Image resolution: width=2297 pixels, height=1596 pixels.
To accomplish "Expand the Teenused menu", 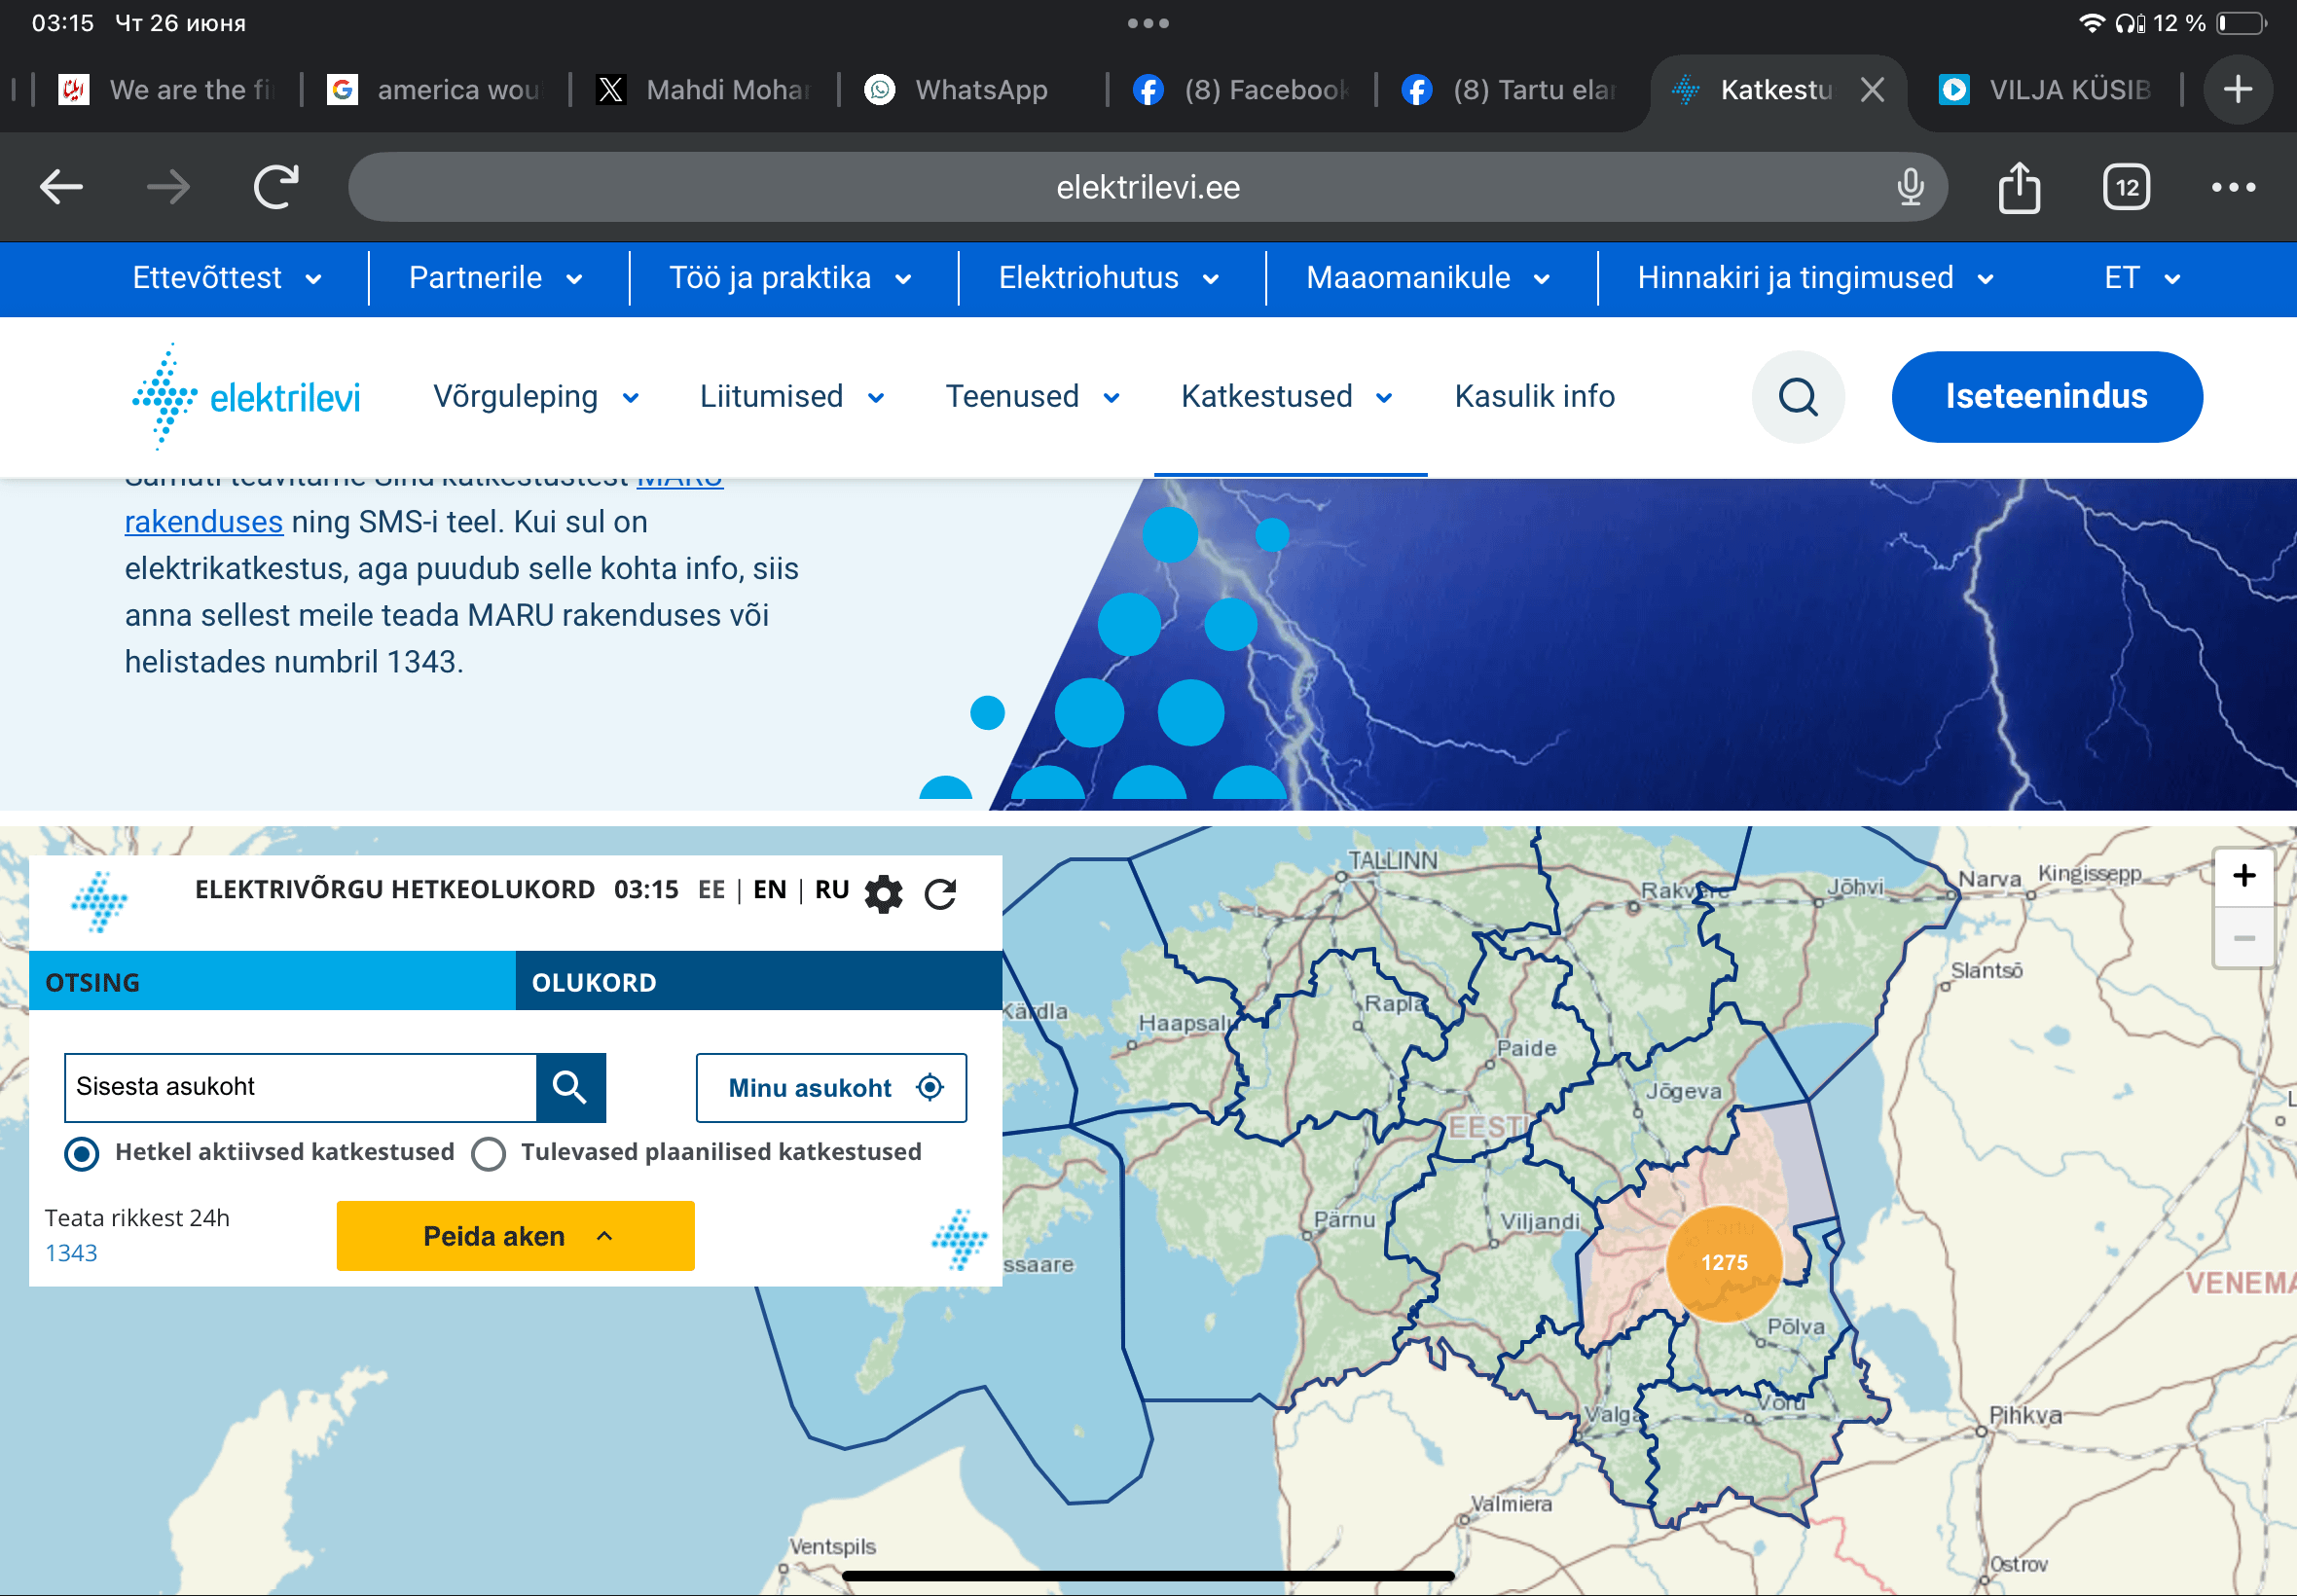I will coord(1032,397).
